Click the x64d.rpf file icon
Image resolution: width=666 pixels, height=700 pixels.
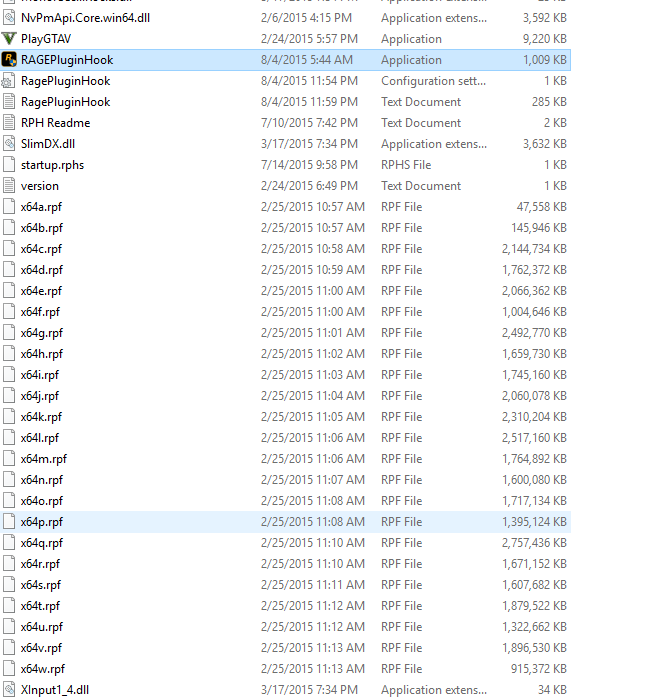click(9, 270)
